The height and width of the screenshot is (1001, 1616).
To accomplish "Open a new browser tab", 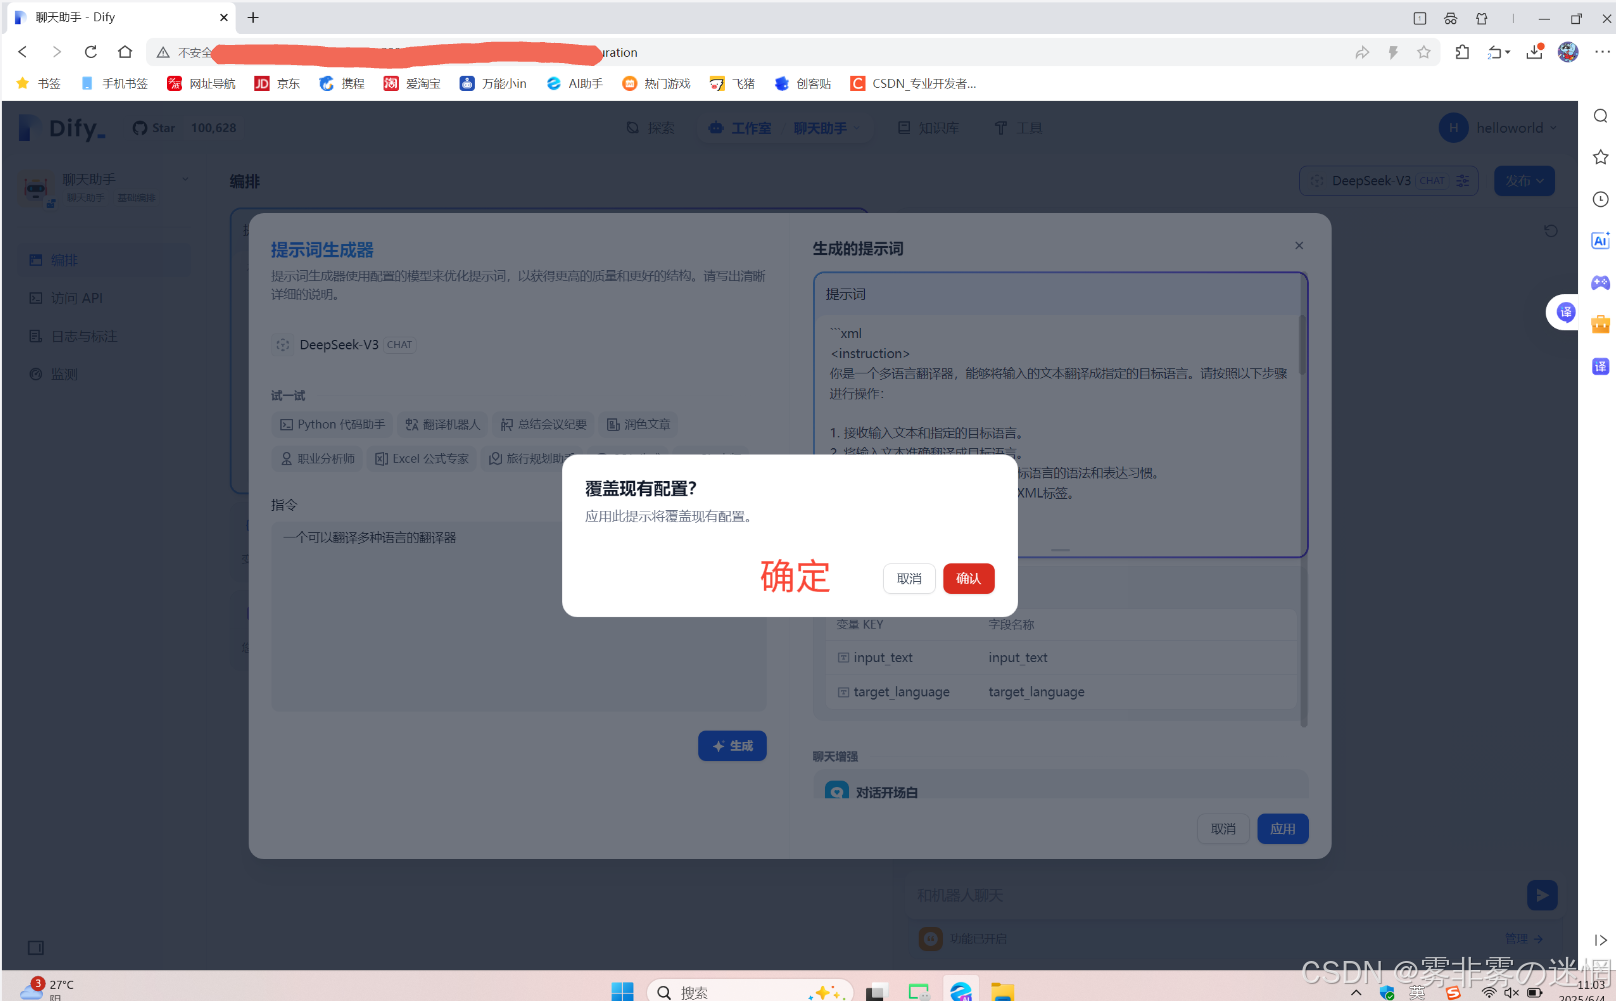I will coord(253,17).
